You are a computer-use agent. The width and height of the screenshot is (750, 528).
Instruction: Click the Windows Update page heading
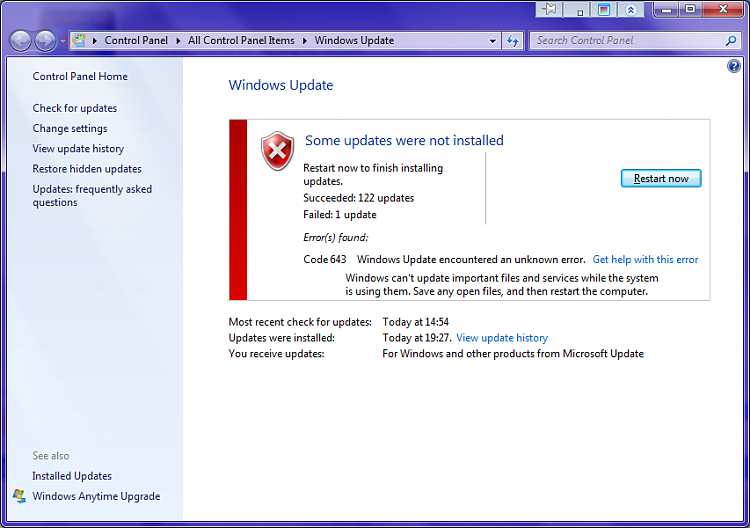click(281, 85)
